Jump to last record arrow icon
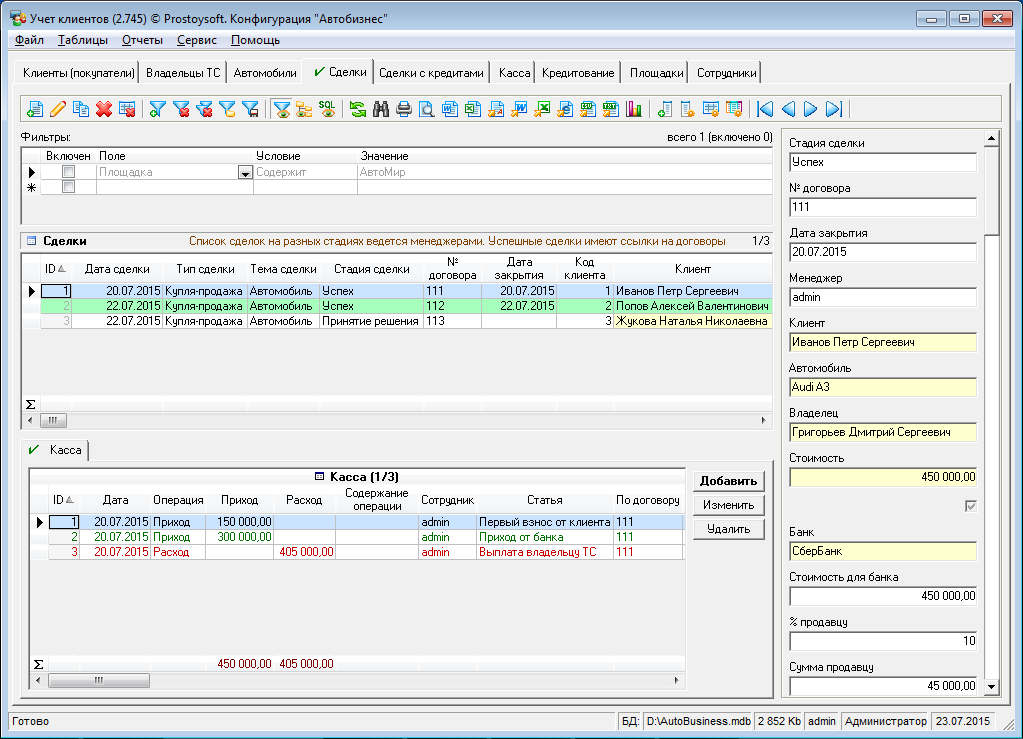Image resolution: width=1023 pixels, height=739 pixels. 834,109
